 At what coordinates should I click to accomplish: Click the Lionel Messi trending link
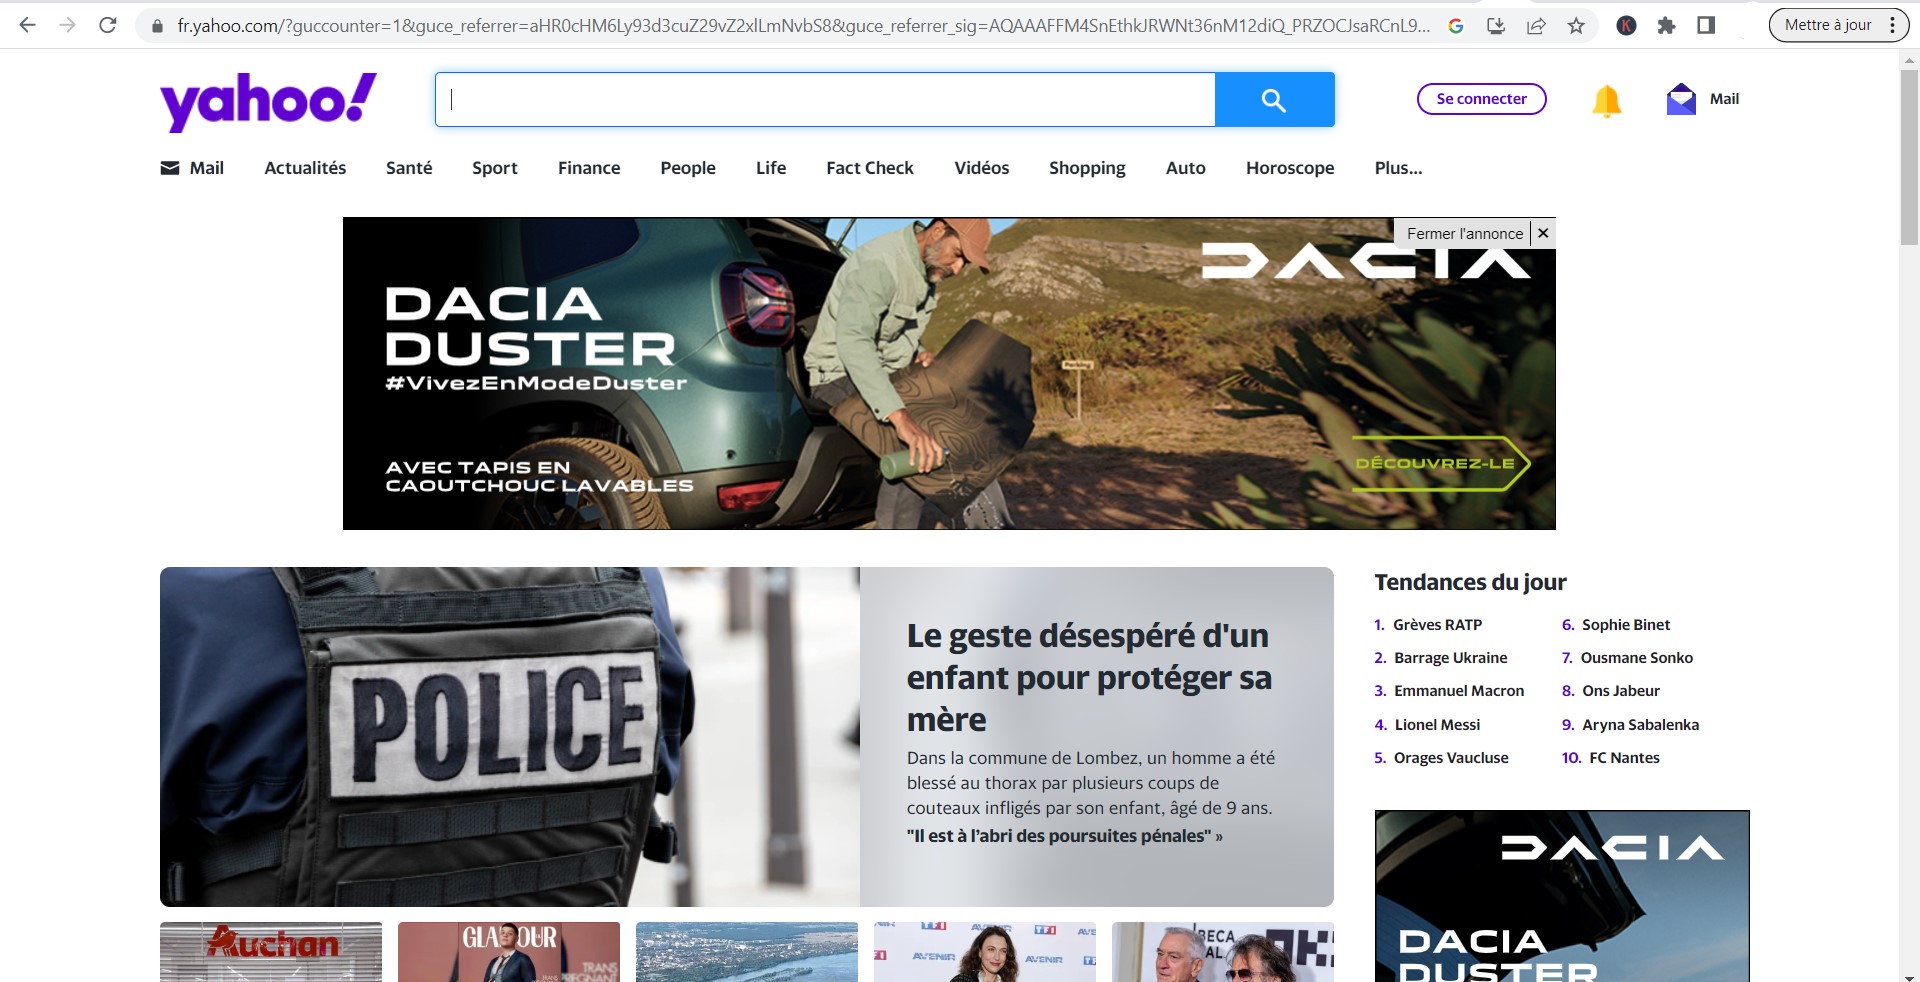pos(1437,725)
